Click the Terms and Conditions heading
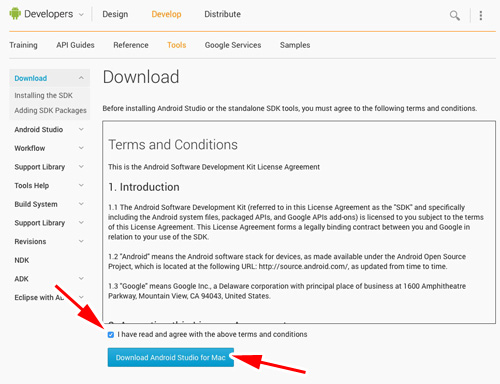 (173, 145)
